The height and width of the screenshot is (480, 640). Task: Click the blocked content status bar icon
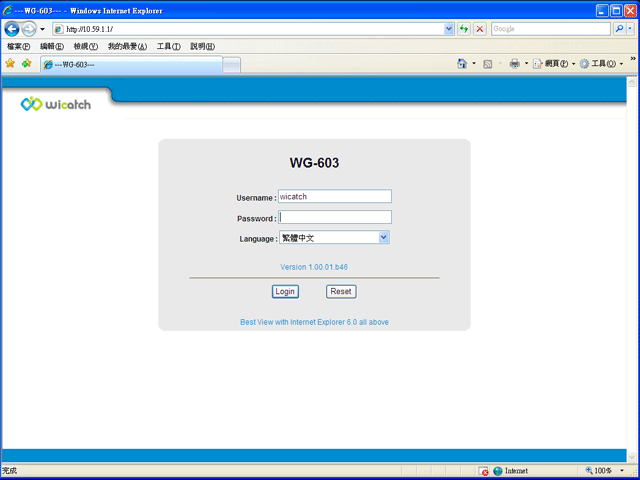pyautogui.click(x=483, y=471)
